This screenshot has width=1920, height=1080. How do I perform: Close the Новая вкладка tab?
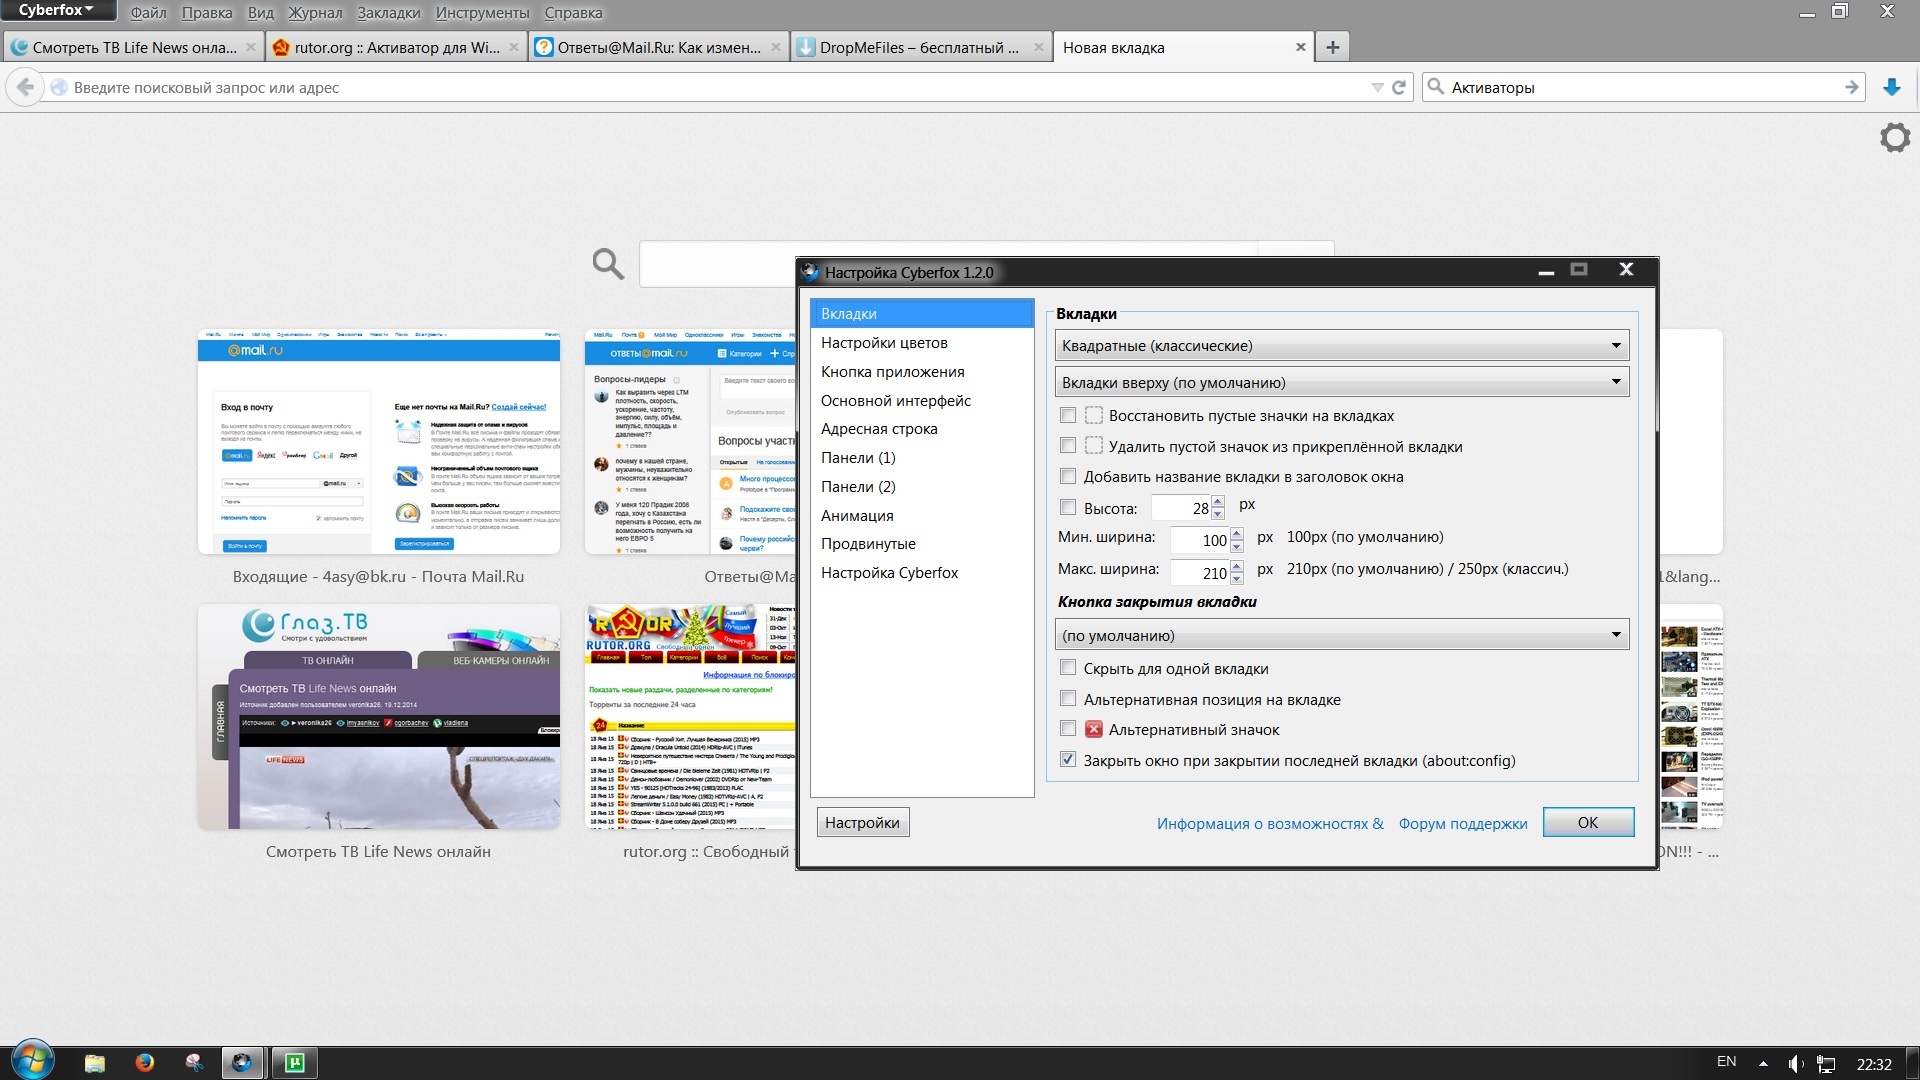(1300, 47)
